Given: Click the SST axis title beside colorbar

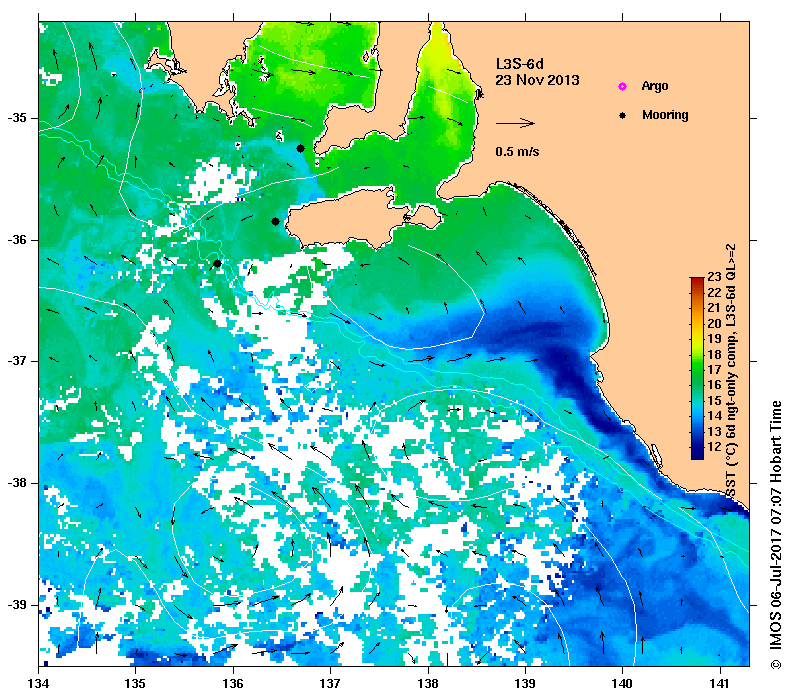Looking at the screenshot, I should pos(731,371).
